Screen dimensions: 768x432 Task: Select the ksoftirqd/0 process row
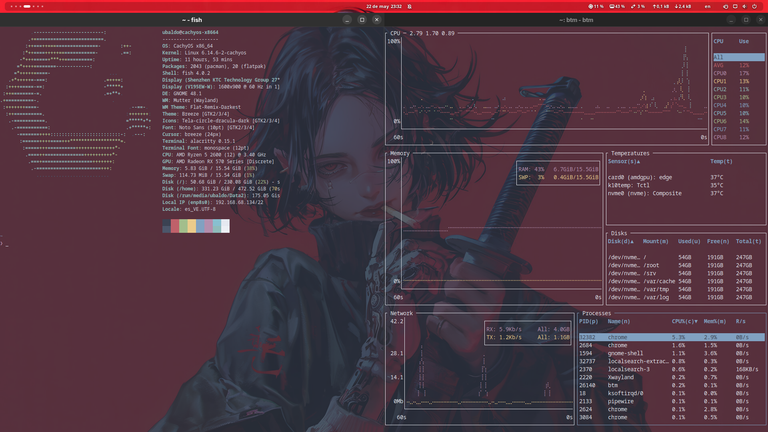tap(672, 393)
